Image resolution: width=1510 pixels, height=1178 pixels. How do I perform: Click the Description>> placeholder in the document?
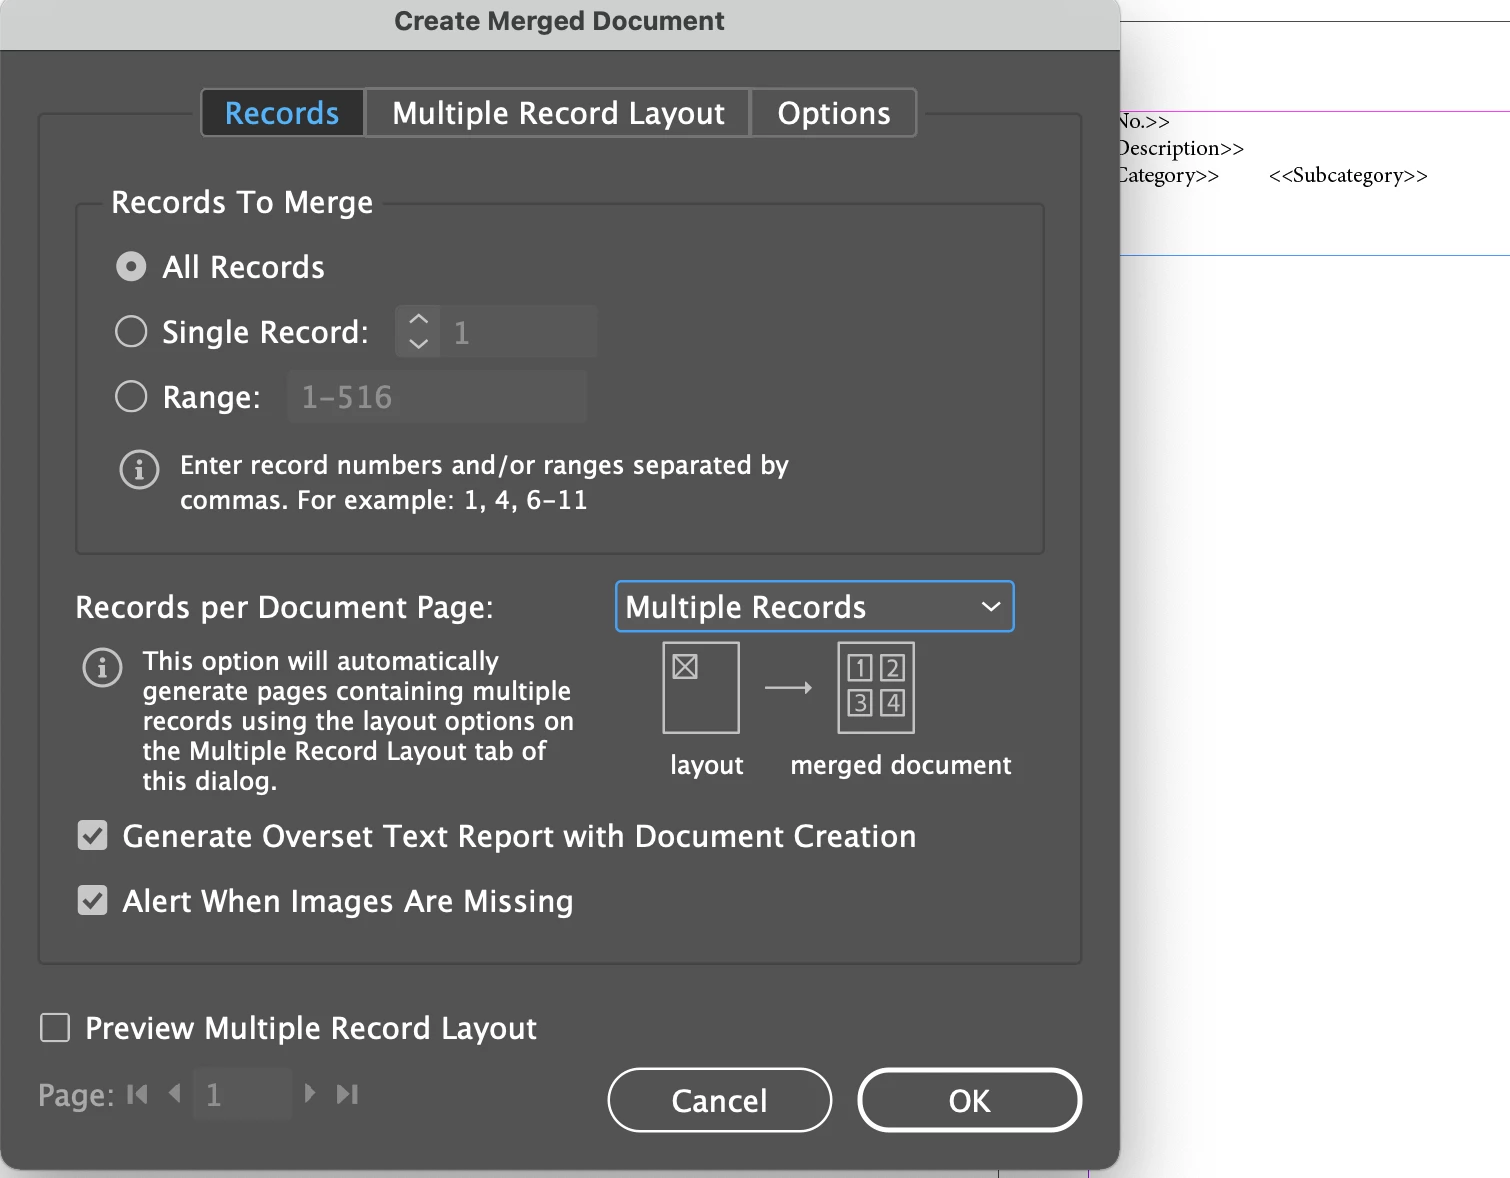click(1181, 148)
